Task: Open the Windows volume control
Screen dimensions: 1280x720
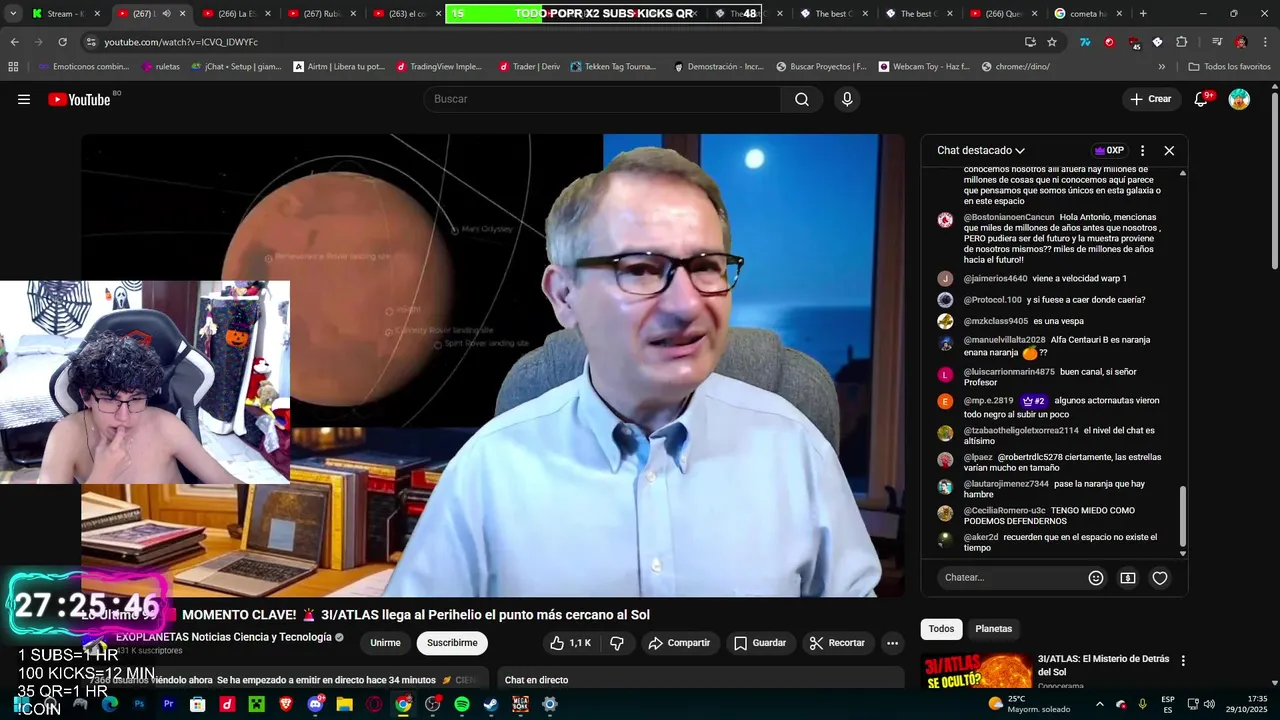Action: (x=1208, y=704)
